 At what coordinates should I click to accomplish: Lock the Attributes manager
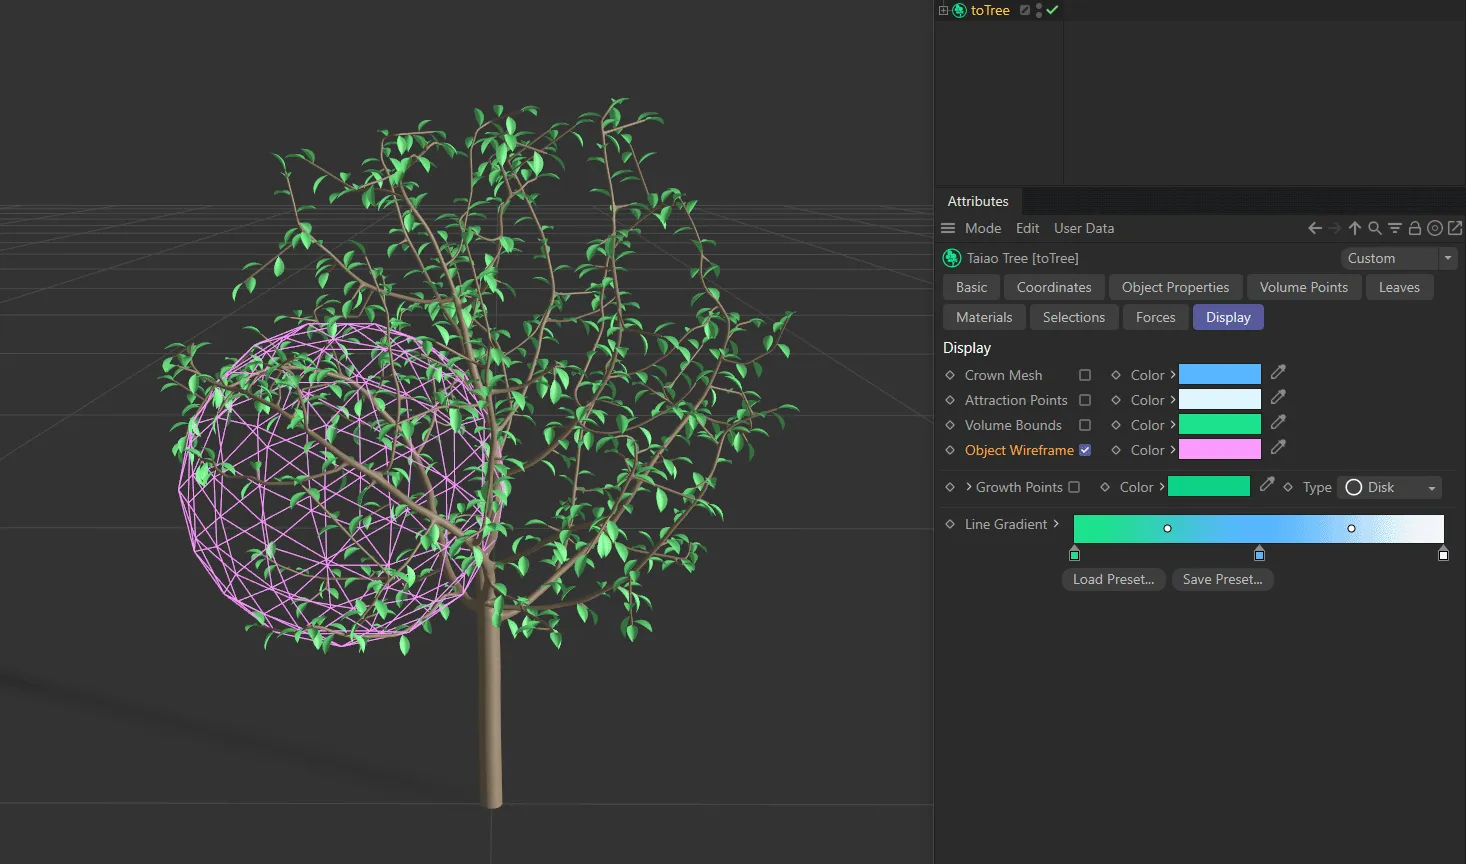point(1414,228)
